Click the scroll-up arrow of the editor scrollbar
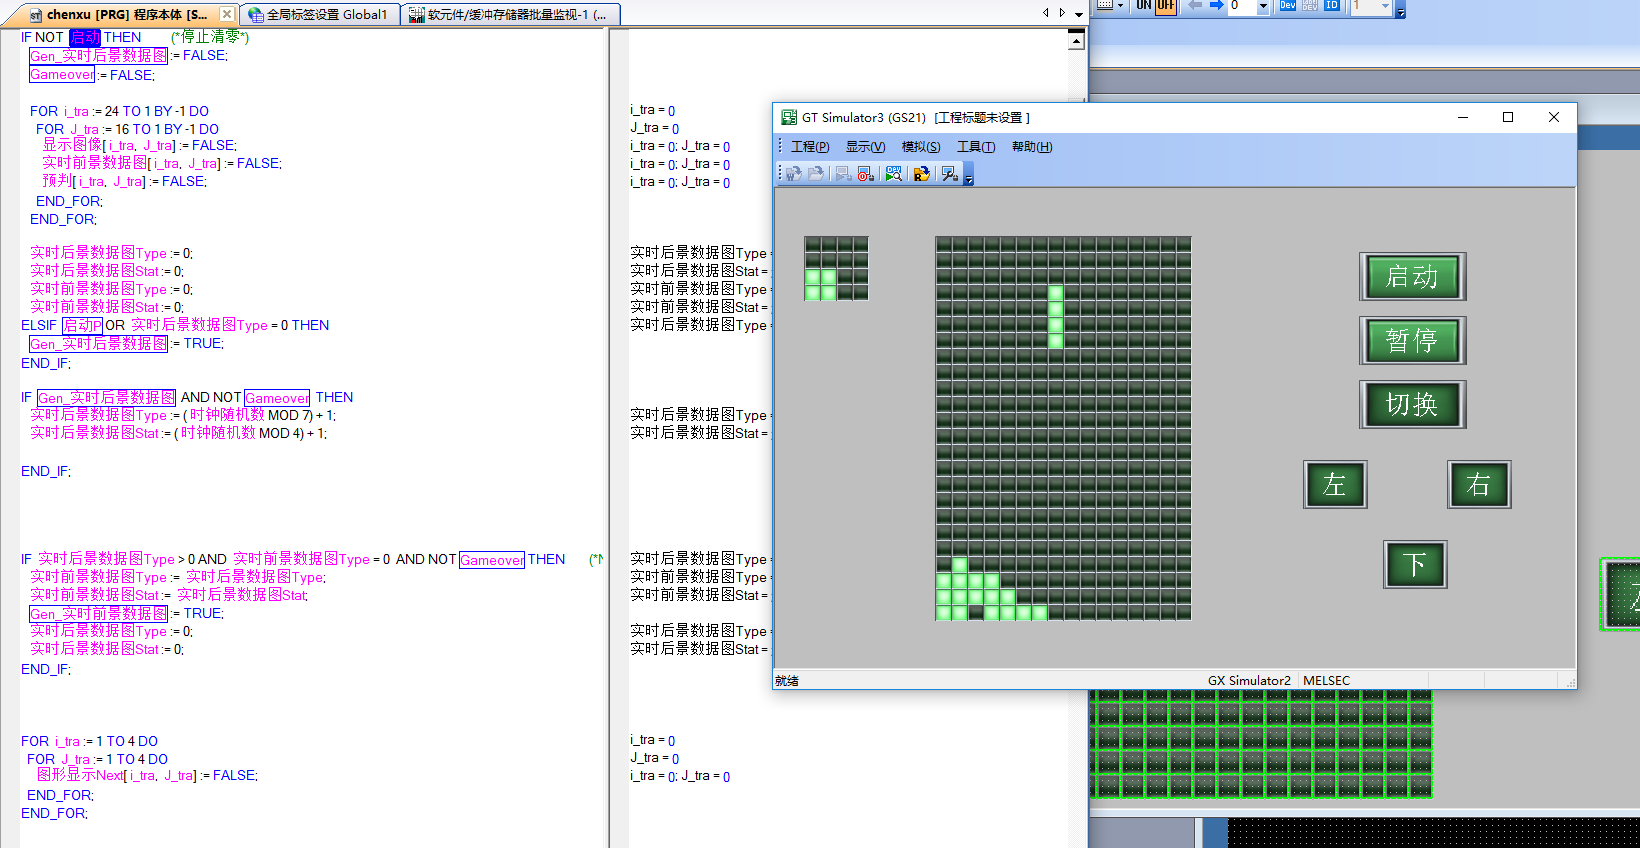The height and width of the screenshot is (848, 1640). click(x=1076, y=41)
